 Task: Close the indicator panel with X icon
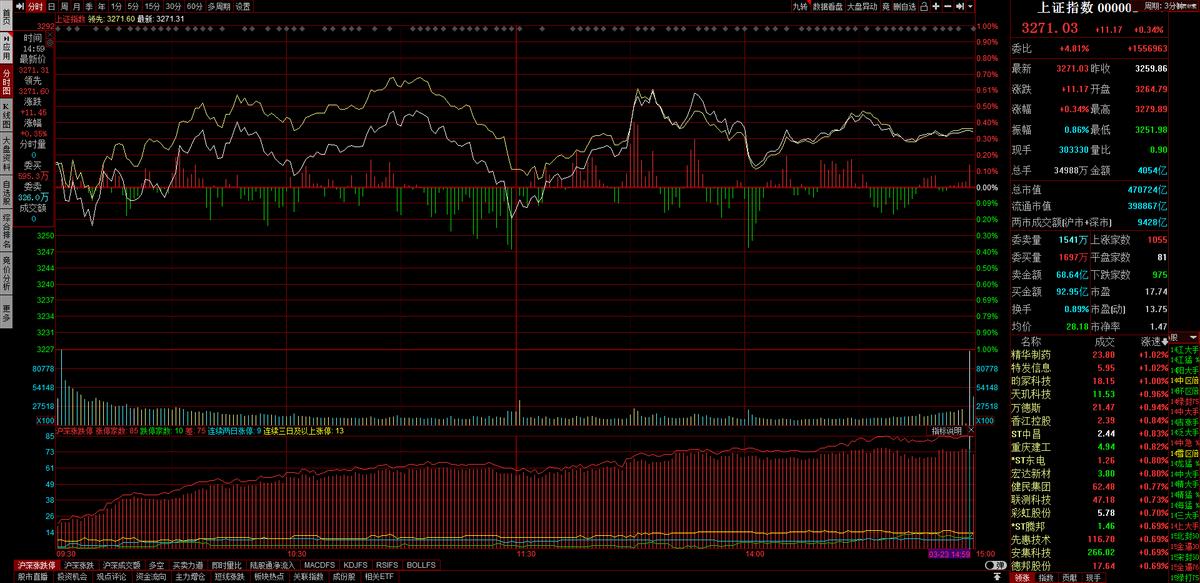click(x=970, y=431)
